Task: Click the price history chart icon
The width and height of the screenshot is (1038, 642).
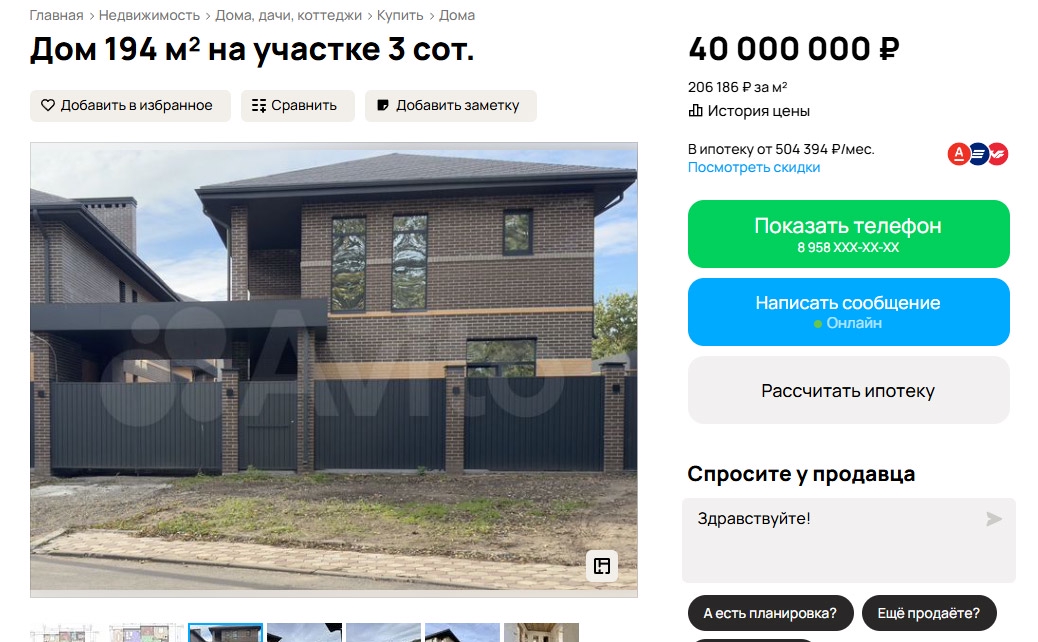Action: (x=695, y=111)
